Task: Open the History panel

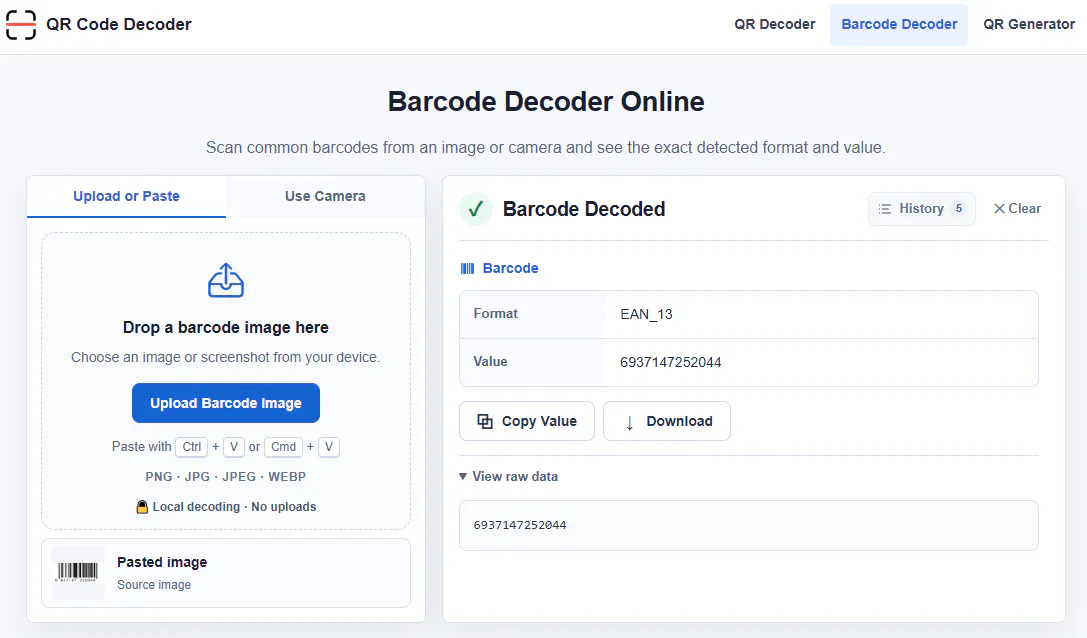Action: [x=921, y=209]
